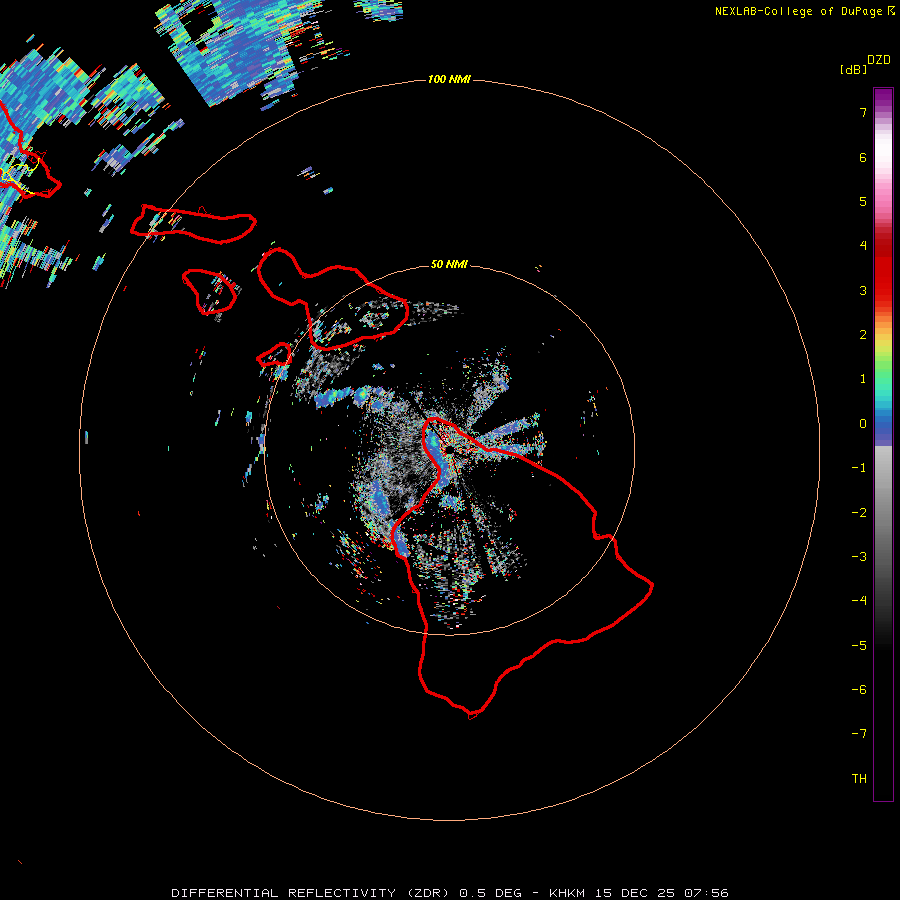900x900 pixels.
Task: Click the 0.5 DEG elevation angle text
Action: 490,893
